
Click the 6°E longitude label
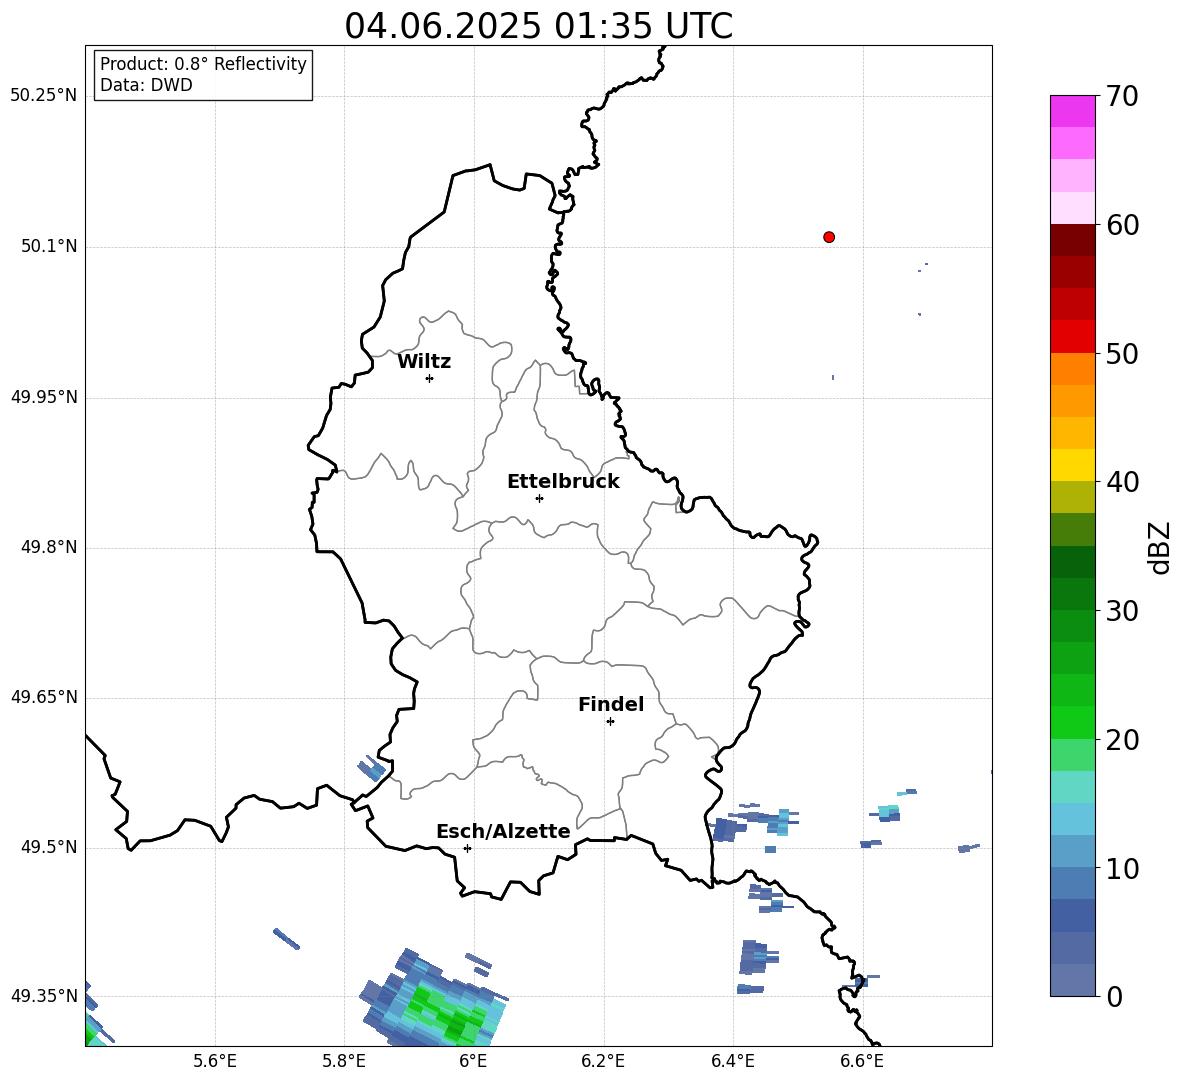pos(473,1061)
